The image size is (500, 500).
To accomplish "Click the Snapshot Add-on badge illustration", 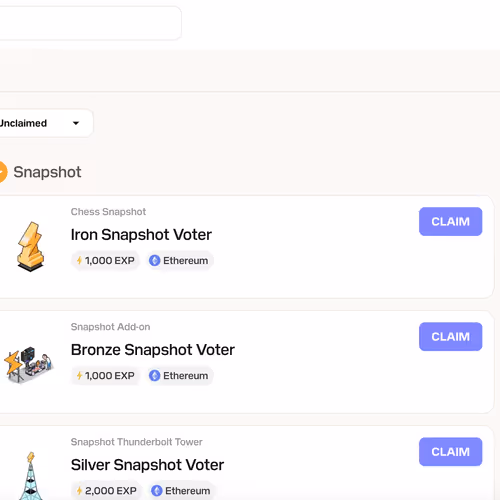I will [x=28, y=364].
